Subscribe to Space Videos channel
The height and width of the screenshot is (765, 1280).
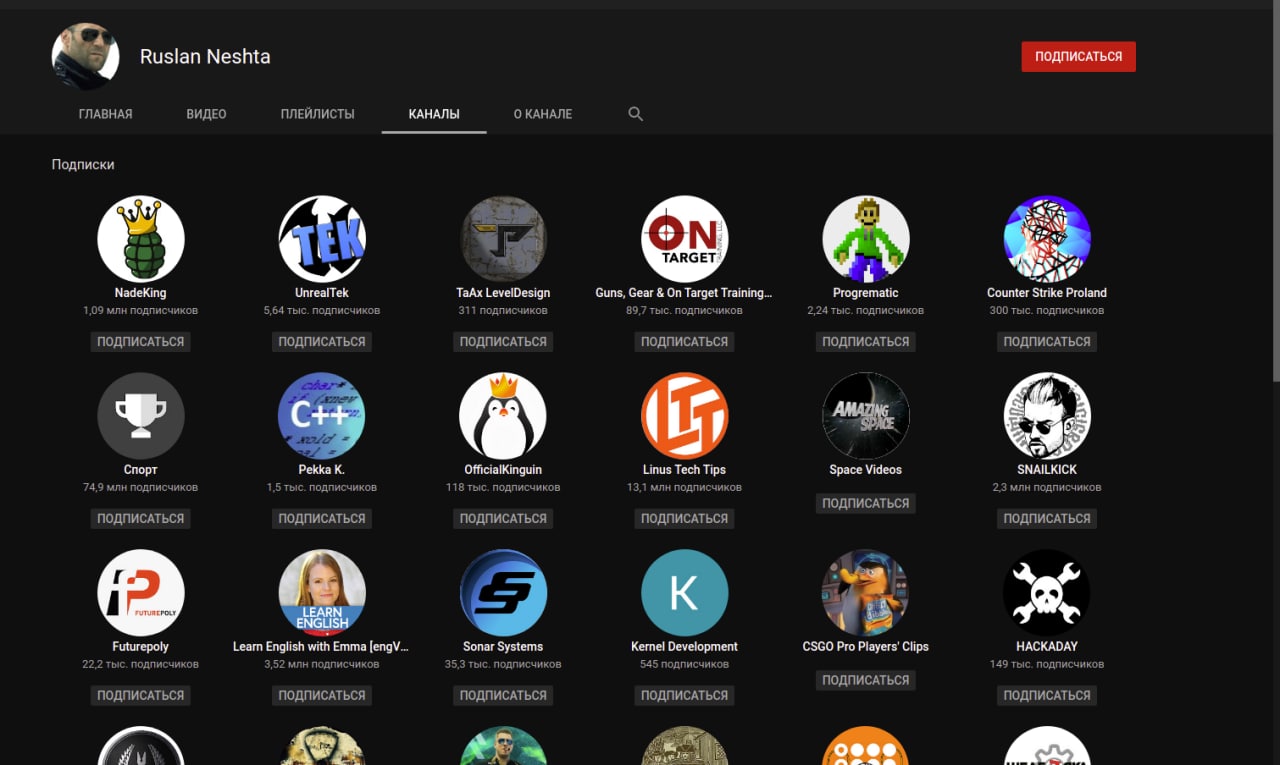(866, 503)
